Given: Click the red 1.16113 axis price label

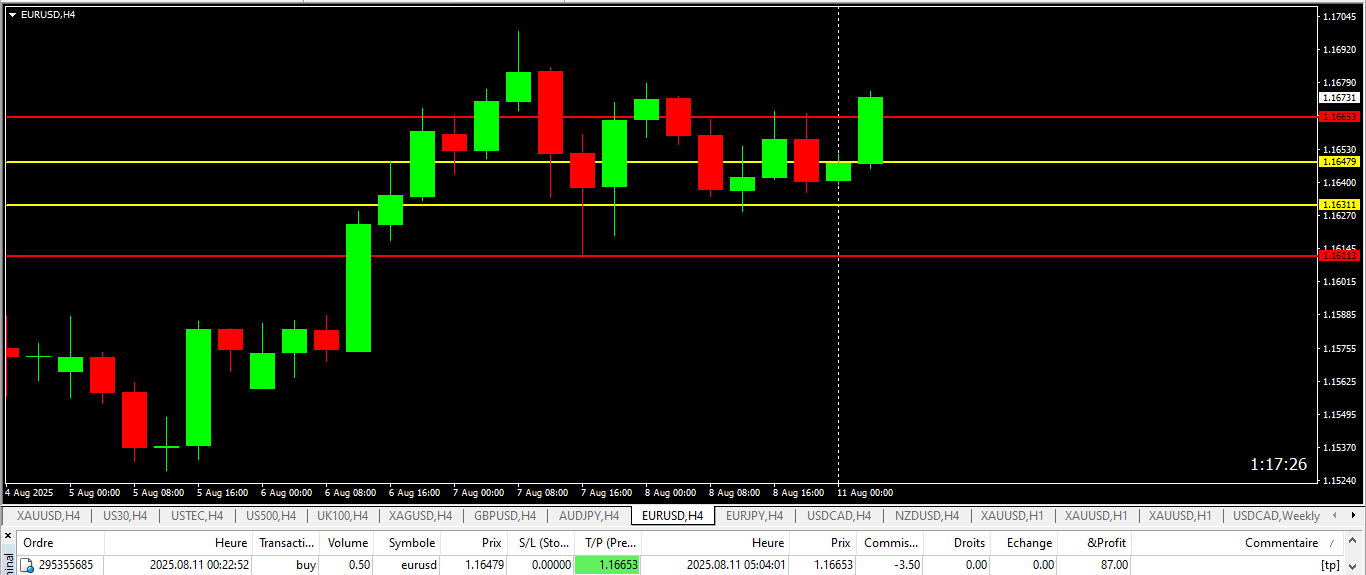Looking at the screenshot, I should [x=1339, y=255].
